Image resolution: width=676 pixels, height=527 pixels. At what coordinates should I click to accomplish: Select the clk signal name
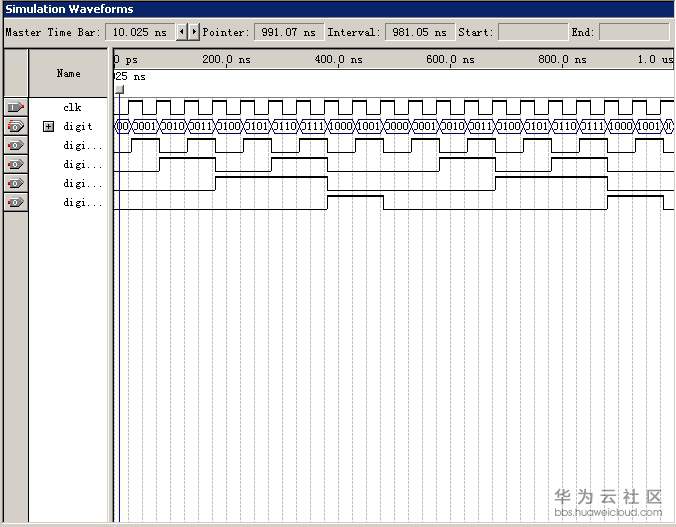click(x=72, y=107)
